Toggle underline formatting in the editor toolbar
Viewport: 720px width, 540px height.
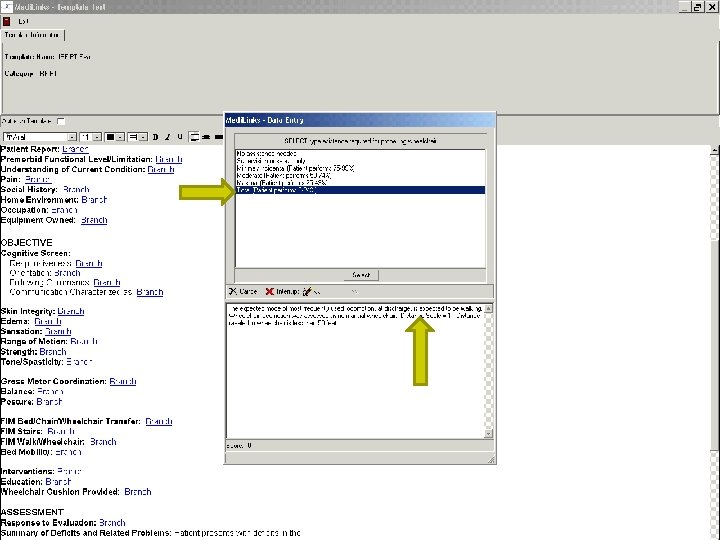[180, 137]
